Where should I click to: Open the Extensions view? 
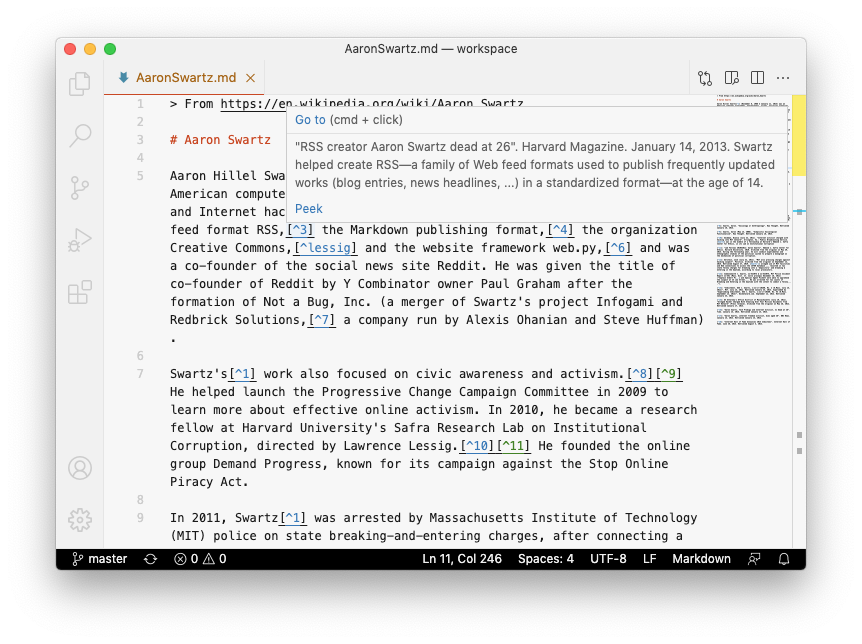tap(80, 292)
